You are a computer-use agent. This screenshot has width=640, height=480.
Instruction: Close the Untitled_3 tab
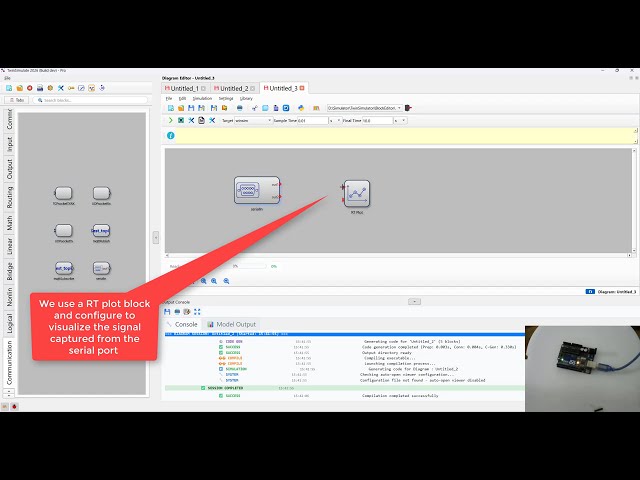[x=302, y=88]
